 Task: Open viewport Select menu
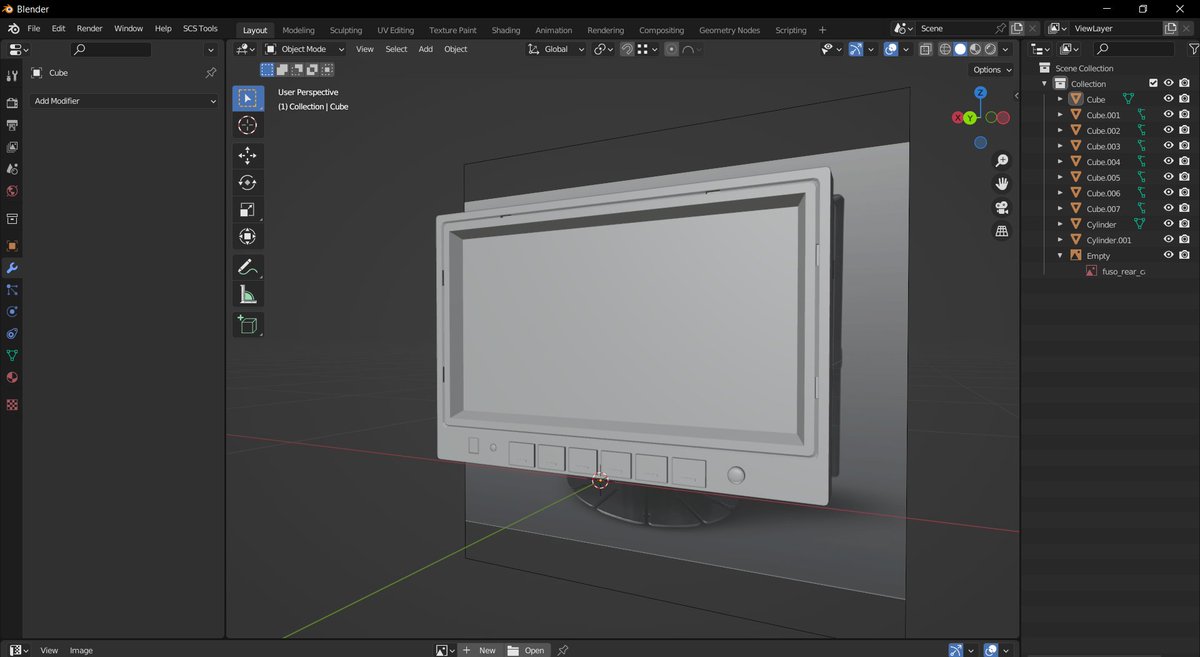click(x=396, y=49)
